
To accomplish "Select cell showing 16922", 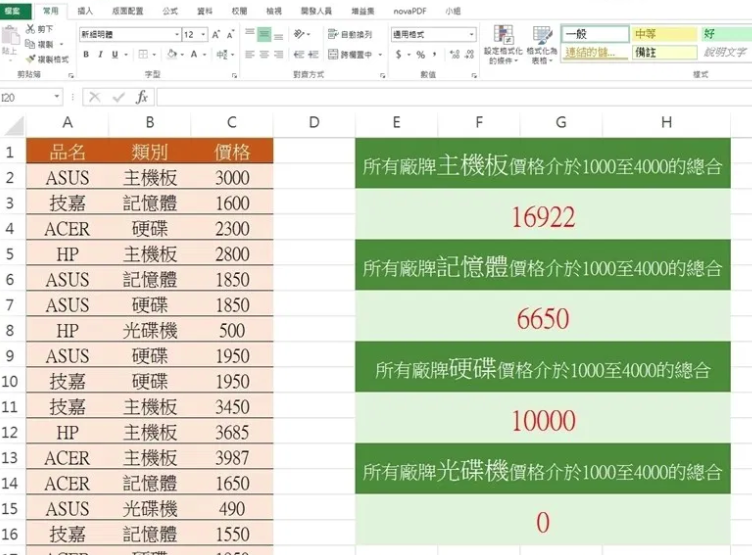I will tap(543, 217).
